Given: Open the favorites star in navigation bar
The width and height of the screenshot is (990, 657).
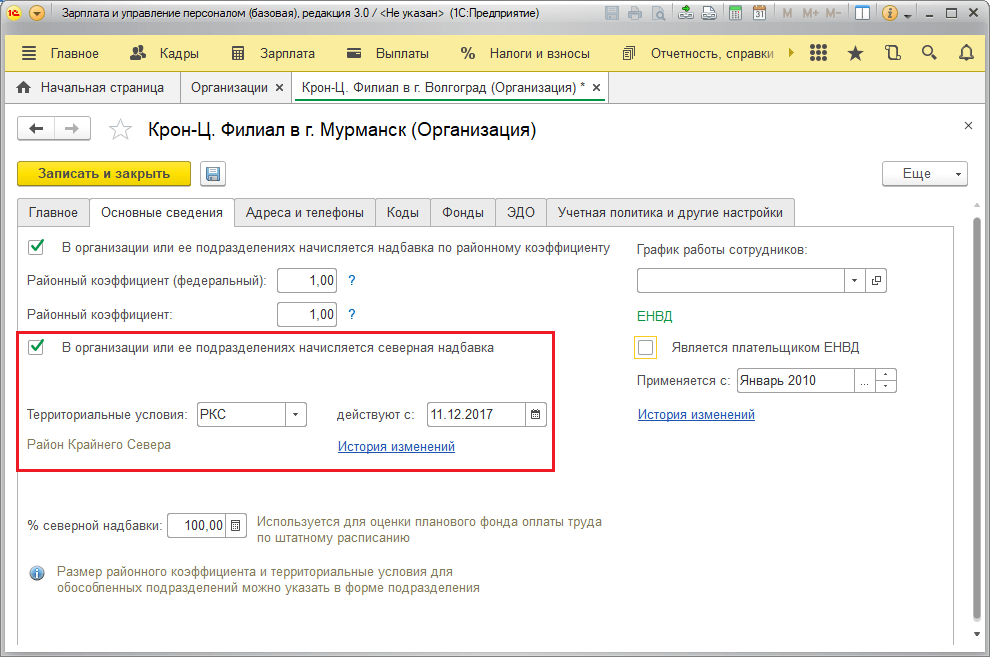Looking at the screenshot, I should click(855, 53).
